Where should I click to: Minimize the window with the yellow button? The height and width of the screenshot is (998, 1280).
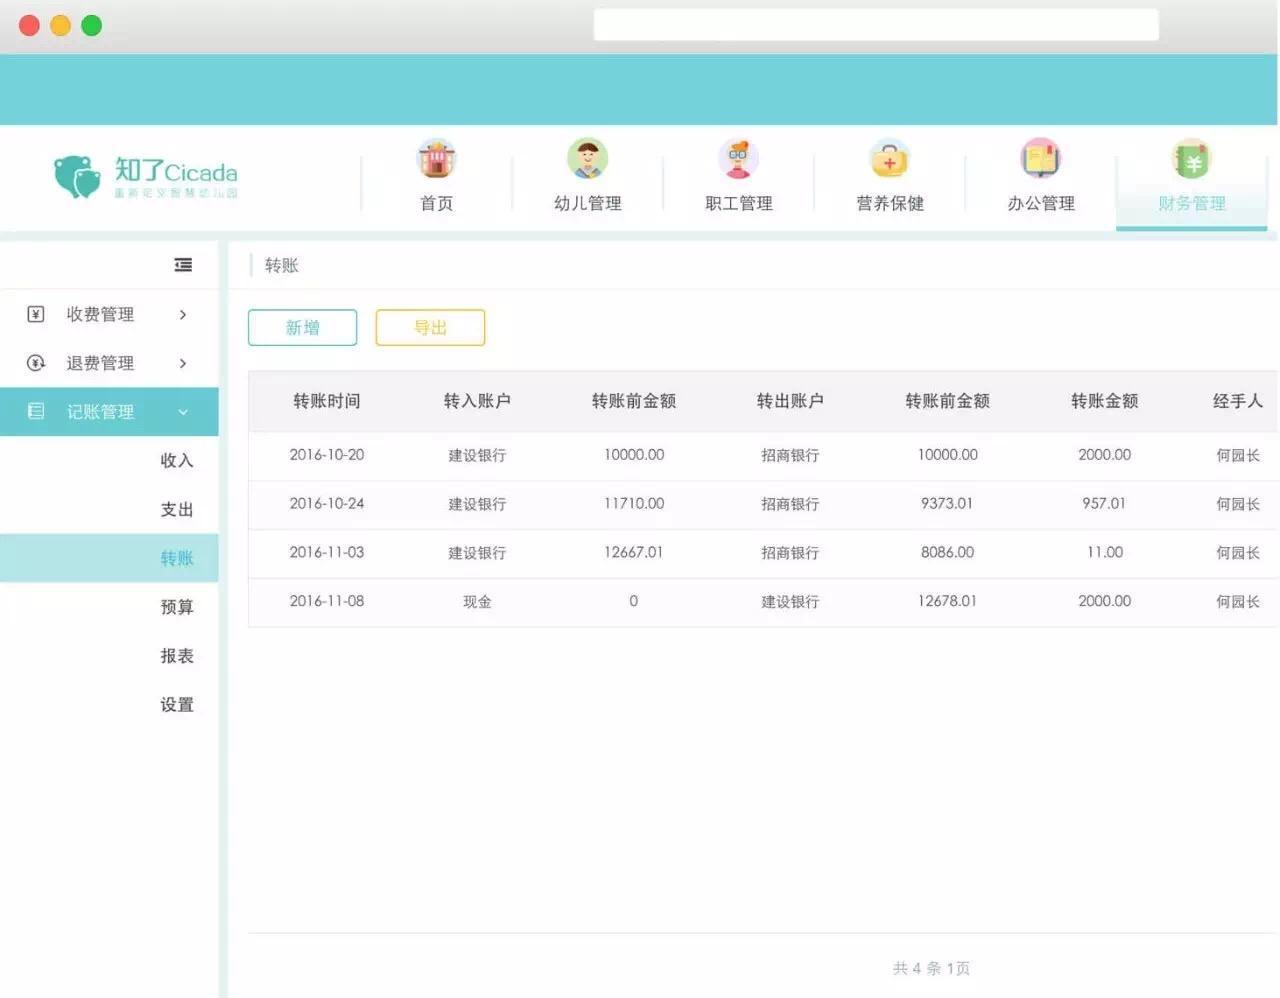(61, 26)
